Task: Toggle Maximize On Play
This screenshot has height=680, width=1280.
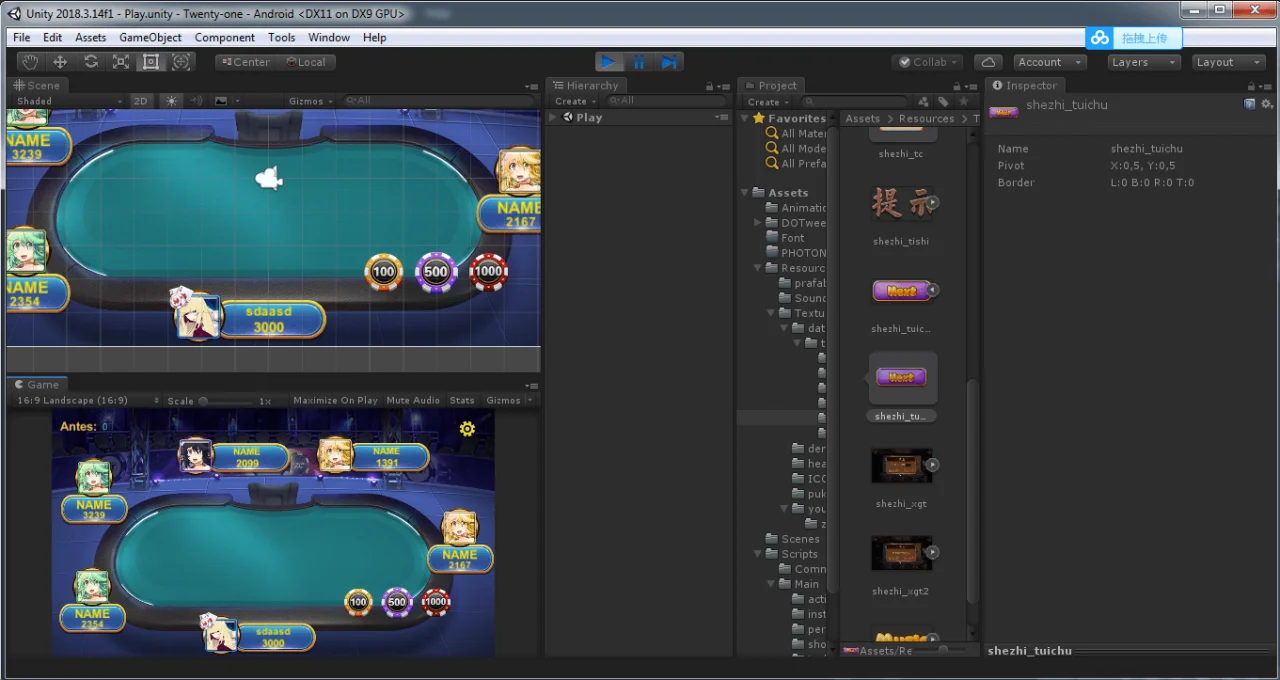Action: point(336,401)
